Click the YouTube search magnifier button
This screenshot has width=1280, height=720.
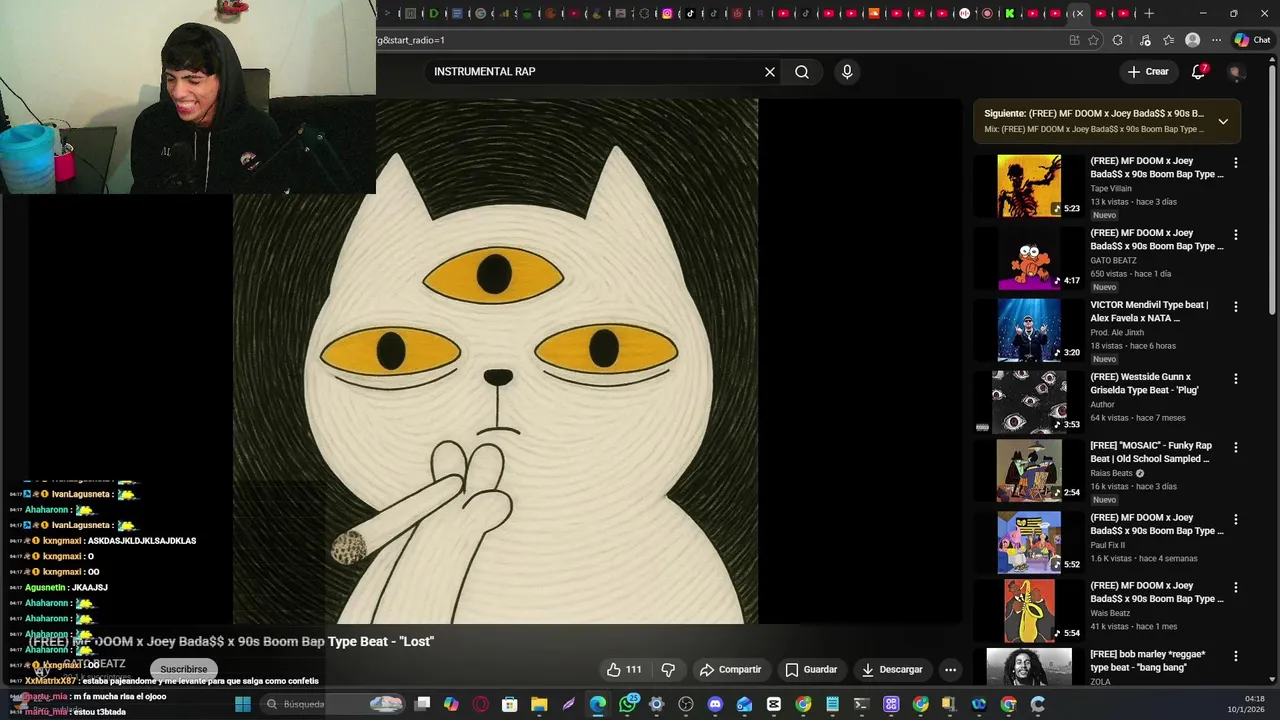tap(802, 72)
